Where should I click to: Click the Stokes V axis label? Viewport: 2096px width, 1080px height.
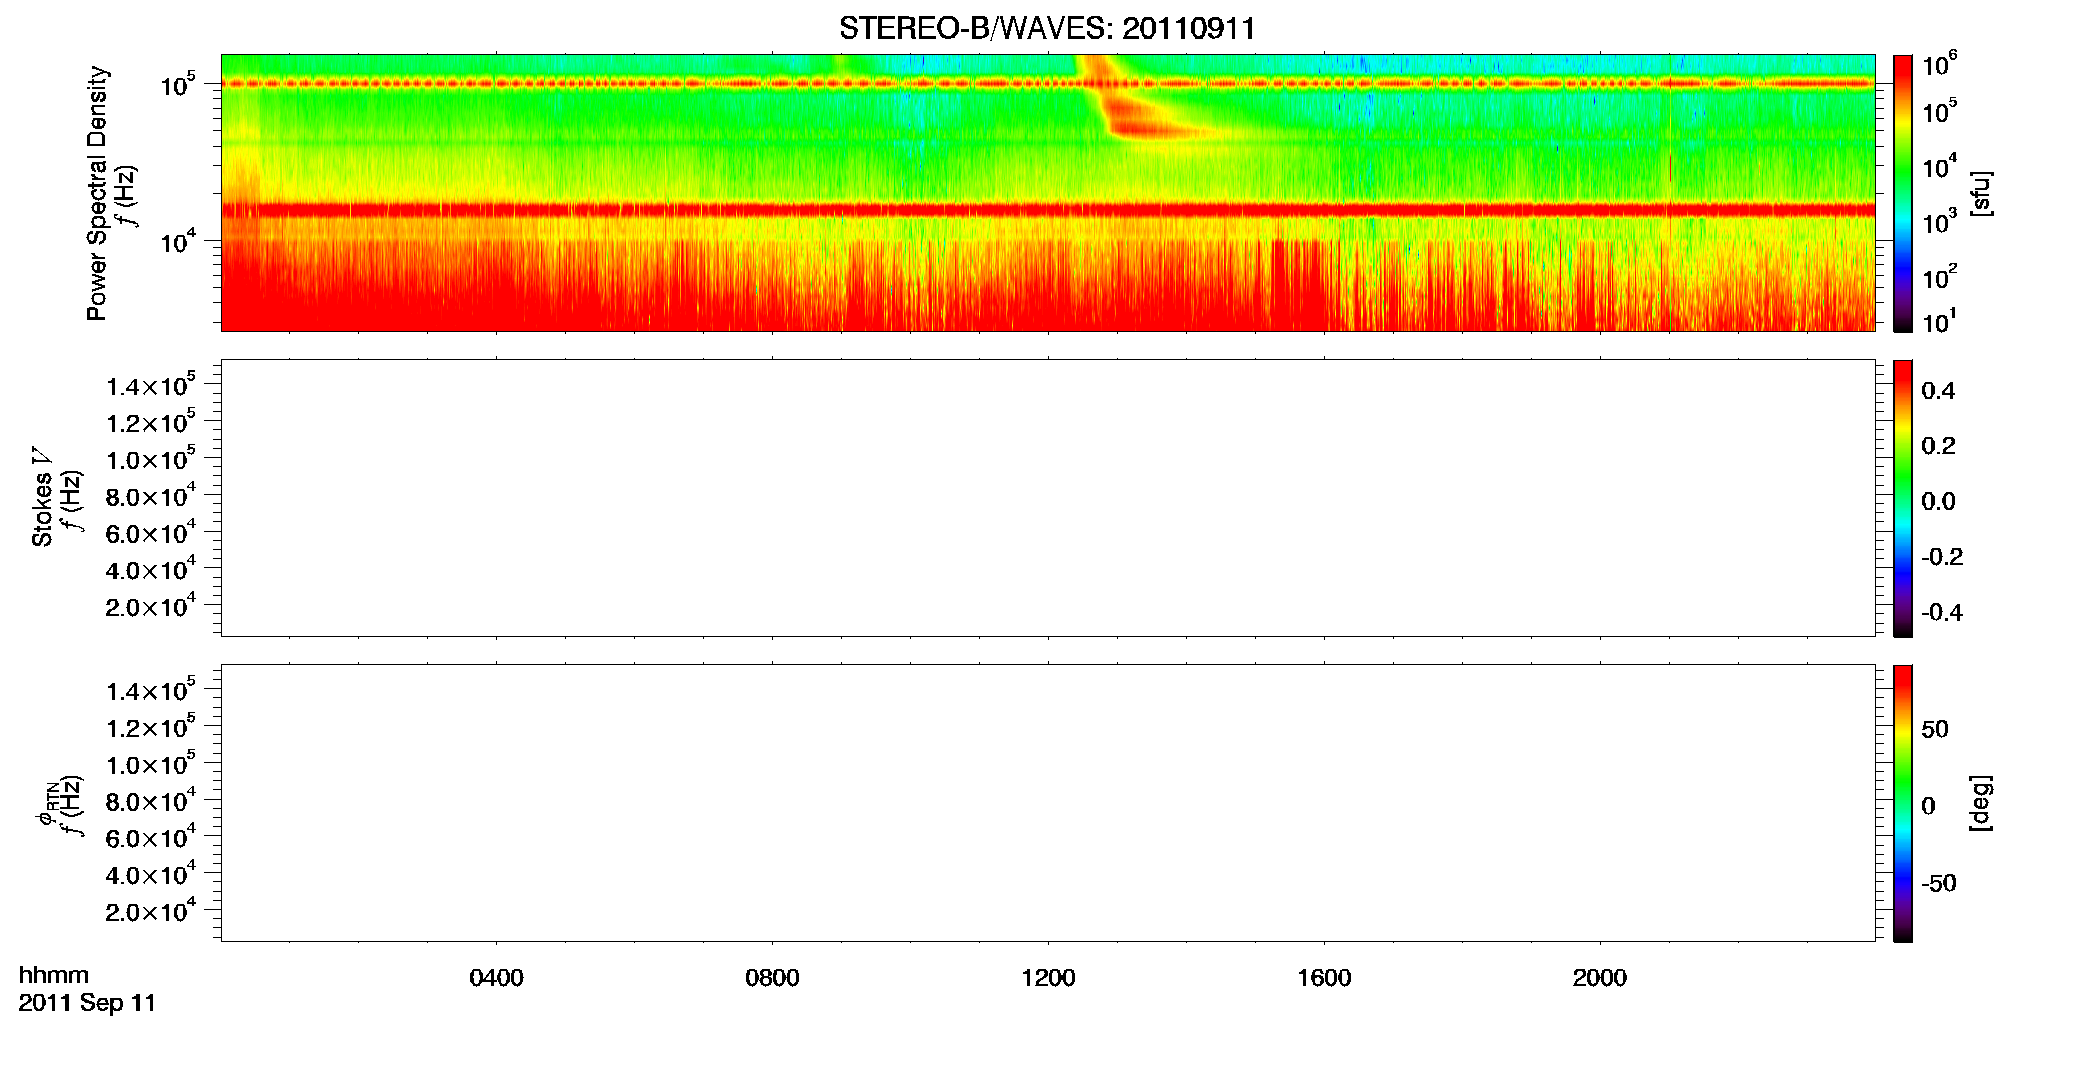[42, 497]
